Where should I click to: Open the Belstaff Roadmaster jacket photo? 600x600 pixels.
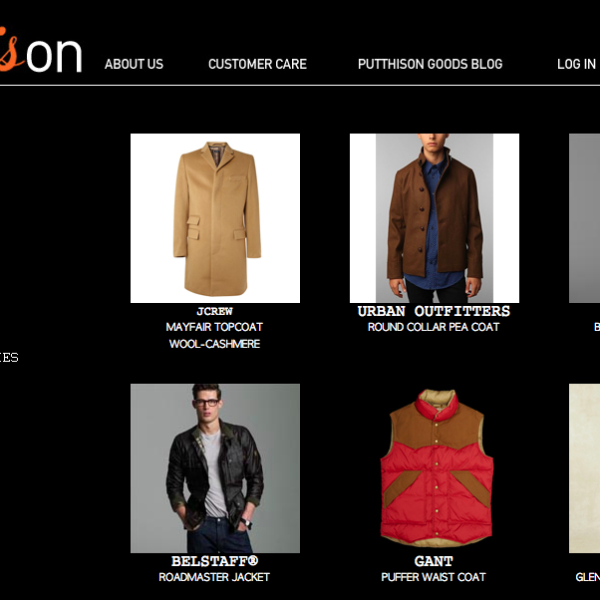click(x=215, y=468)
